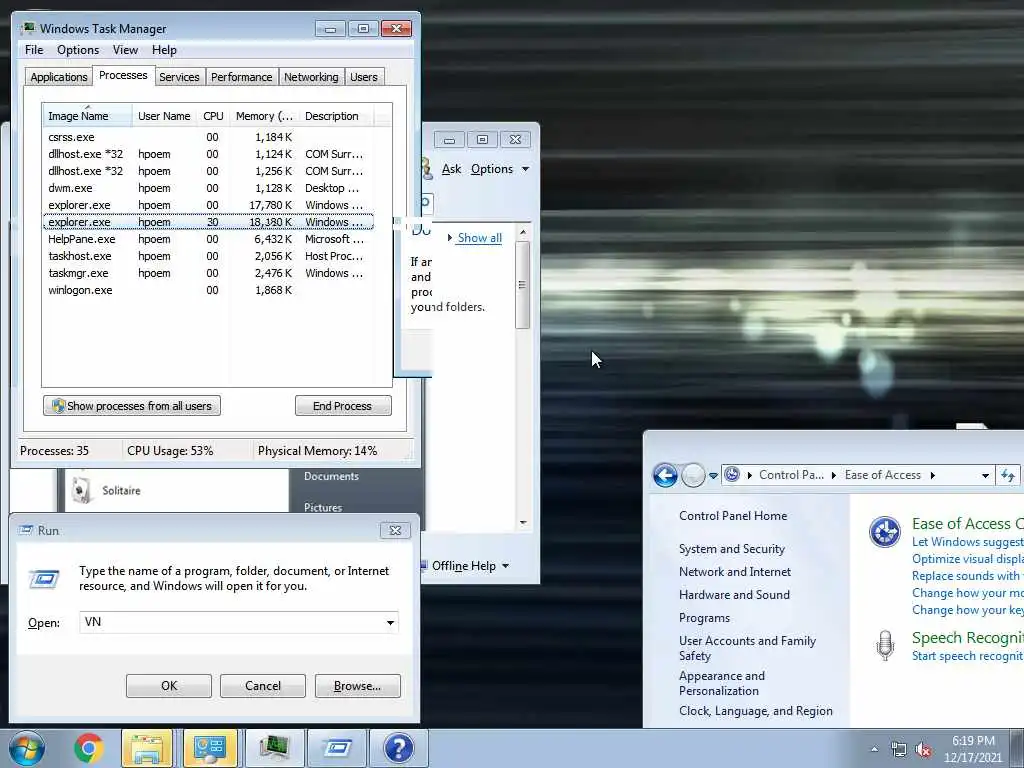Open Windows Help taskbar icon
The width and height of the screenshot is (1024, 768).
tap(399, 748)
